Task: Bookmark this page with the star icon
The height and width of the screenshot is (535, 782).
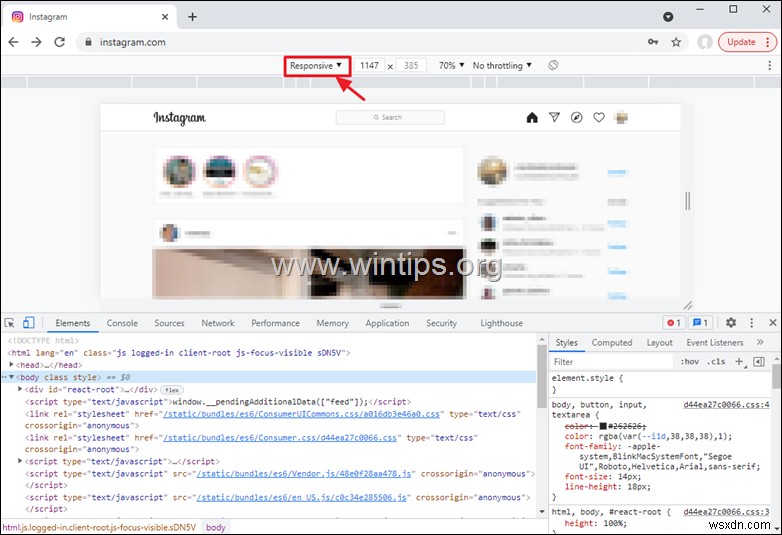Action: [x=676, y=42]
